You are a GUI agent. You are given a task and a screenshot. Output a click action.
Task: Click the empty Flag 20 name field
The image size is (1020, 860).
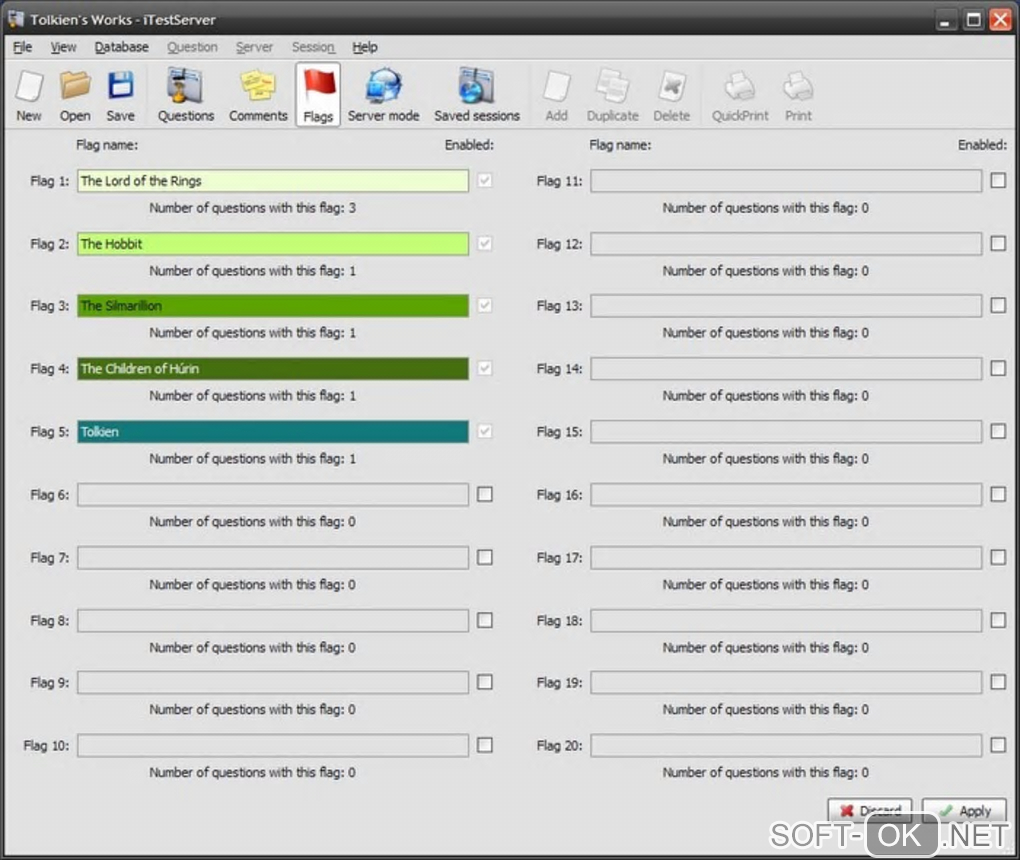point(786,746)
